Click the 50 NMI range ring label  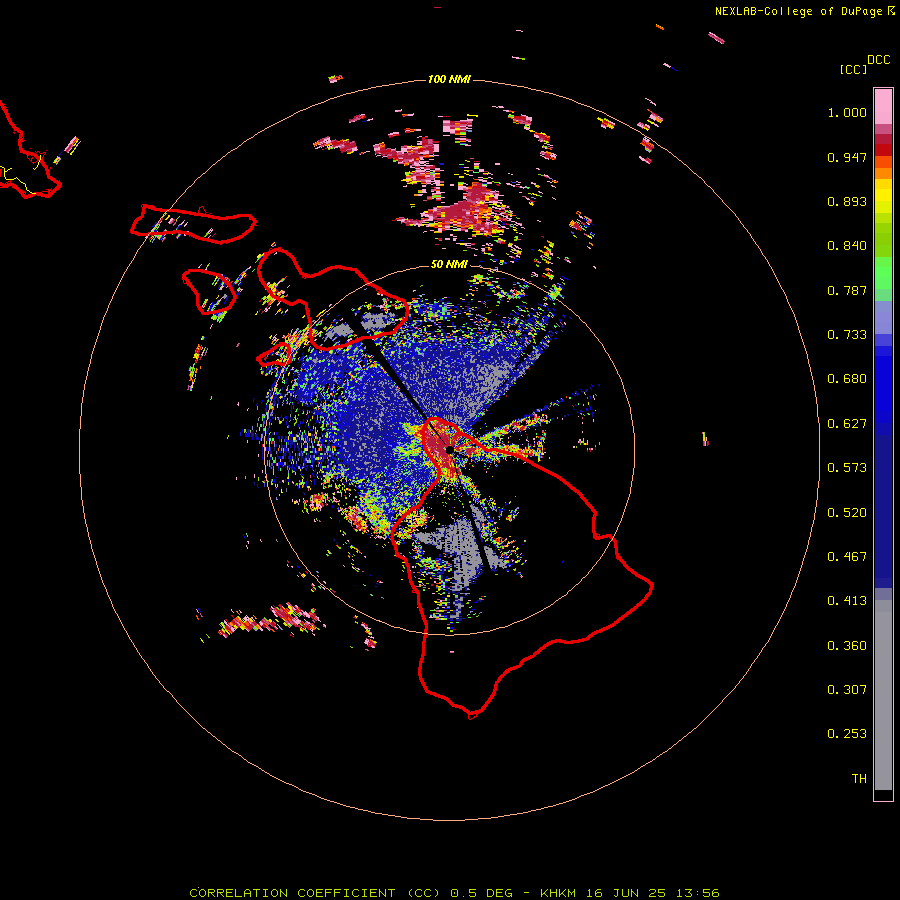click(449, 264)
